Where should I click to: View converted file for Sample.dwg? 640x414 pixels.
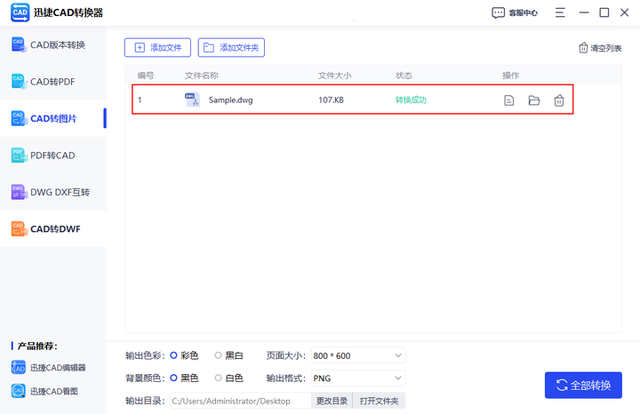[x=509, y=100]
